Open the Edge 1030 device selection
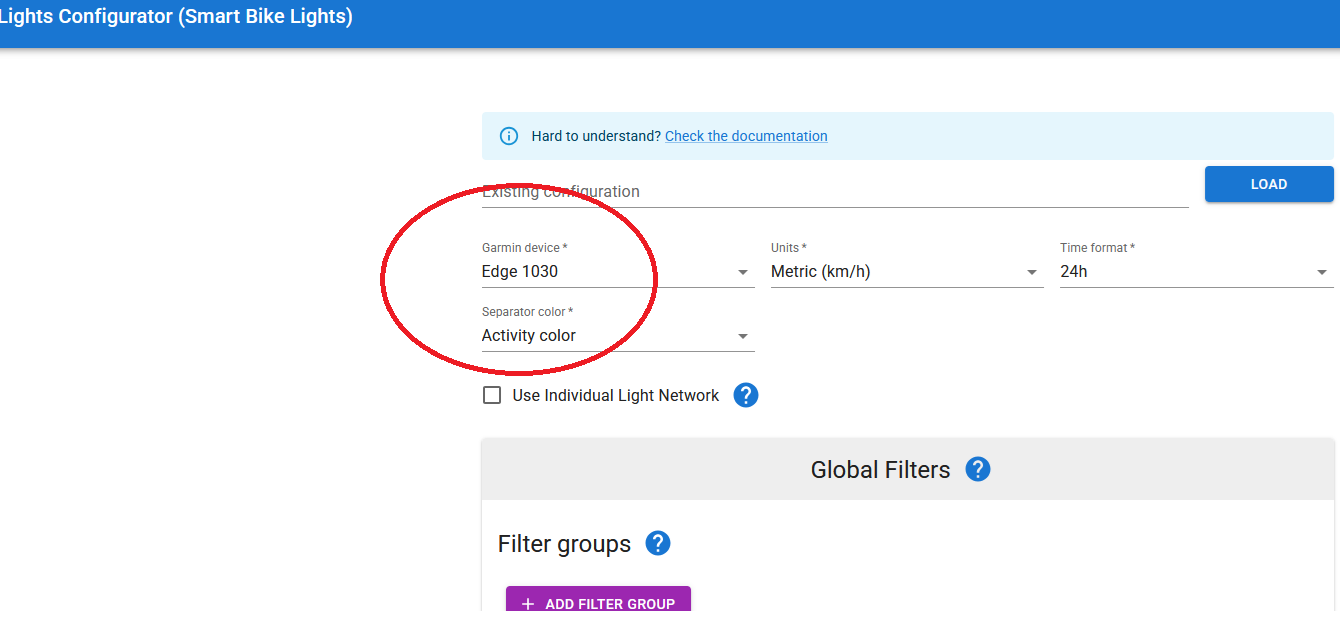This screenshot has height=625, width=1340. [x=600, y=272]
